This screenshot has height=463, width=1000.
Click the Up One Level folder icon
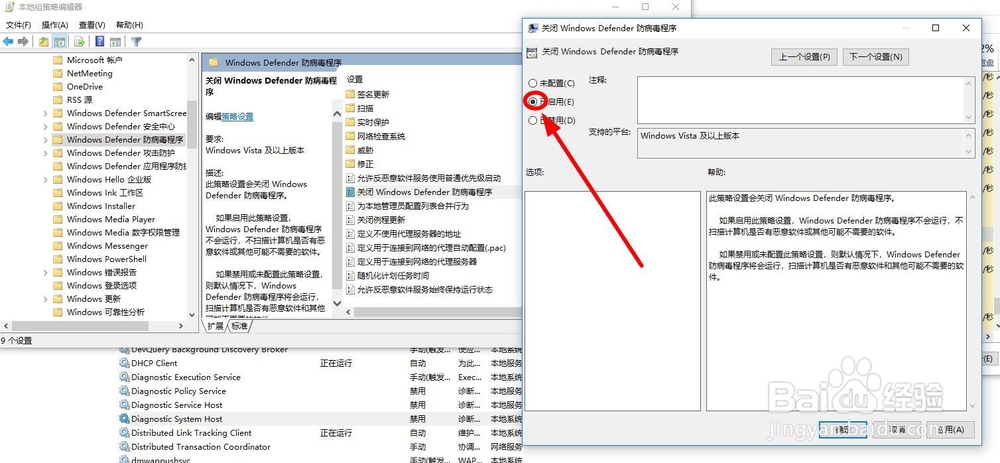pyautogui.click(x=43, y=41)
